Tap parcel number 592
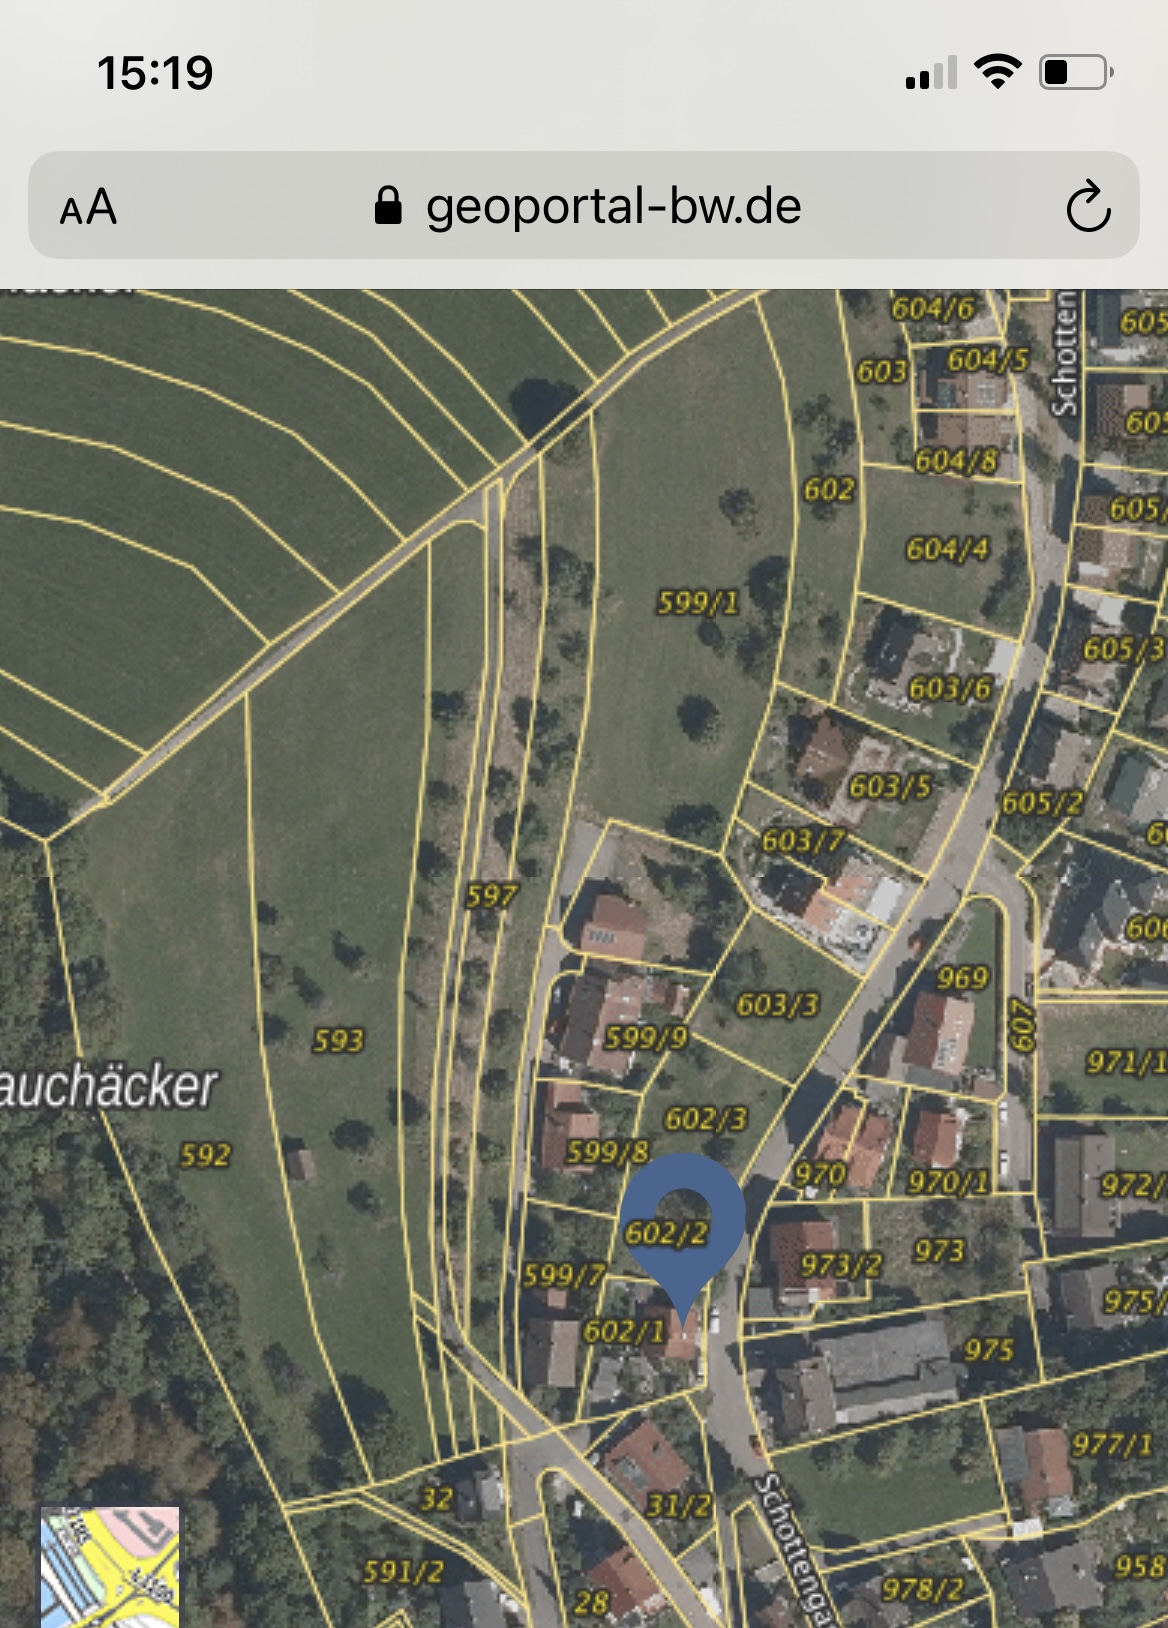Image resolution: width=1168 pixels, height=1628 pixels. tap(205, 1155)
